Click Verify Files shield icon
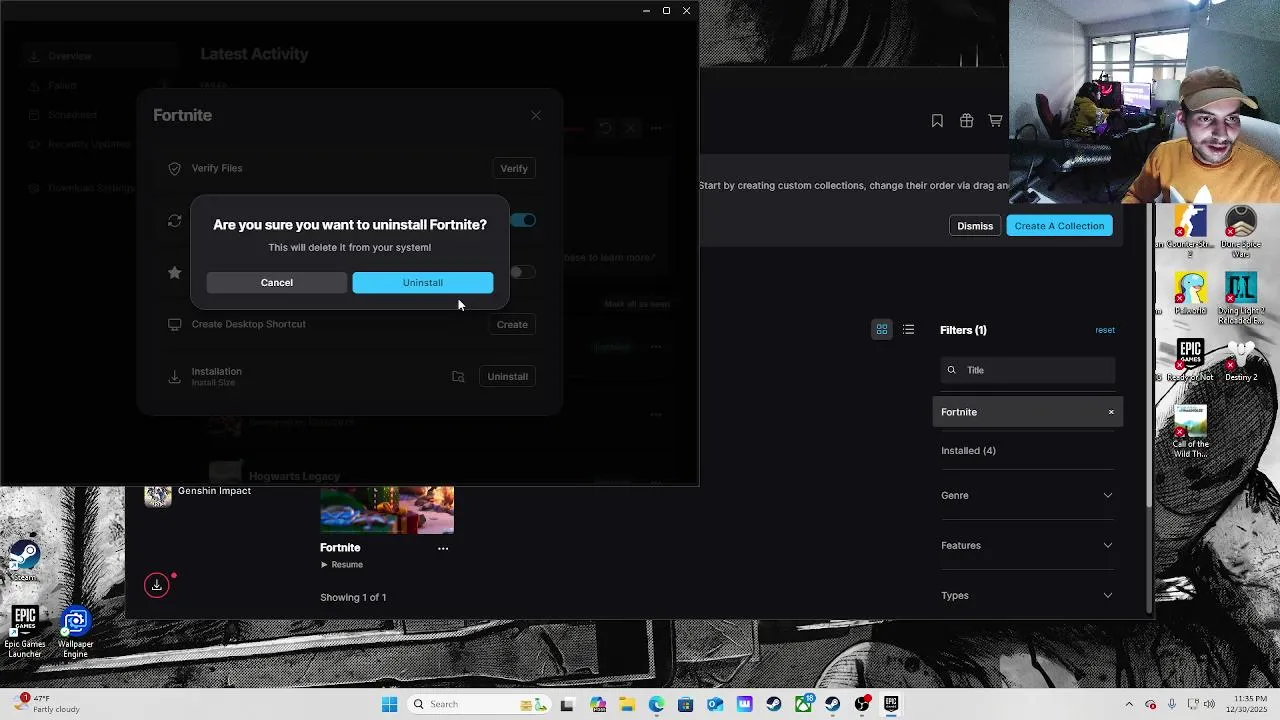The width and height of the screenshot is (1280, 720). [x=175, y=168]
